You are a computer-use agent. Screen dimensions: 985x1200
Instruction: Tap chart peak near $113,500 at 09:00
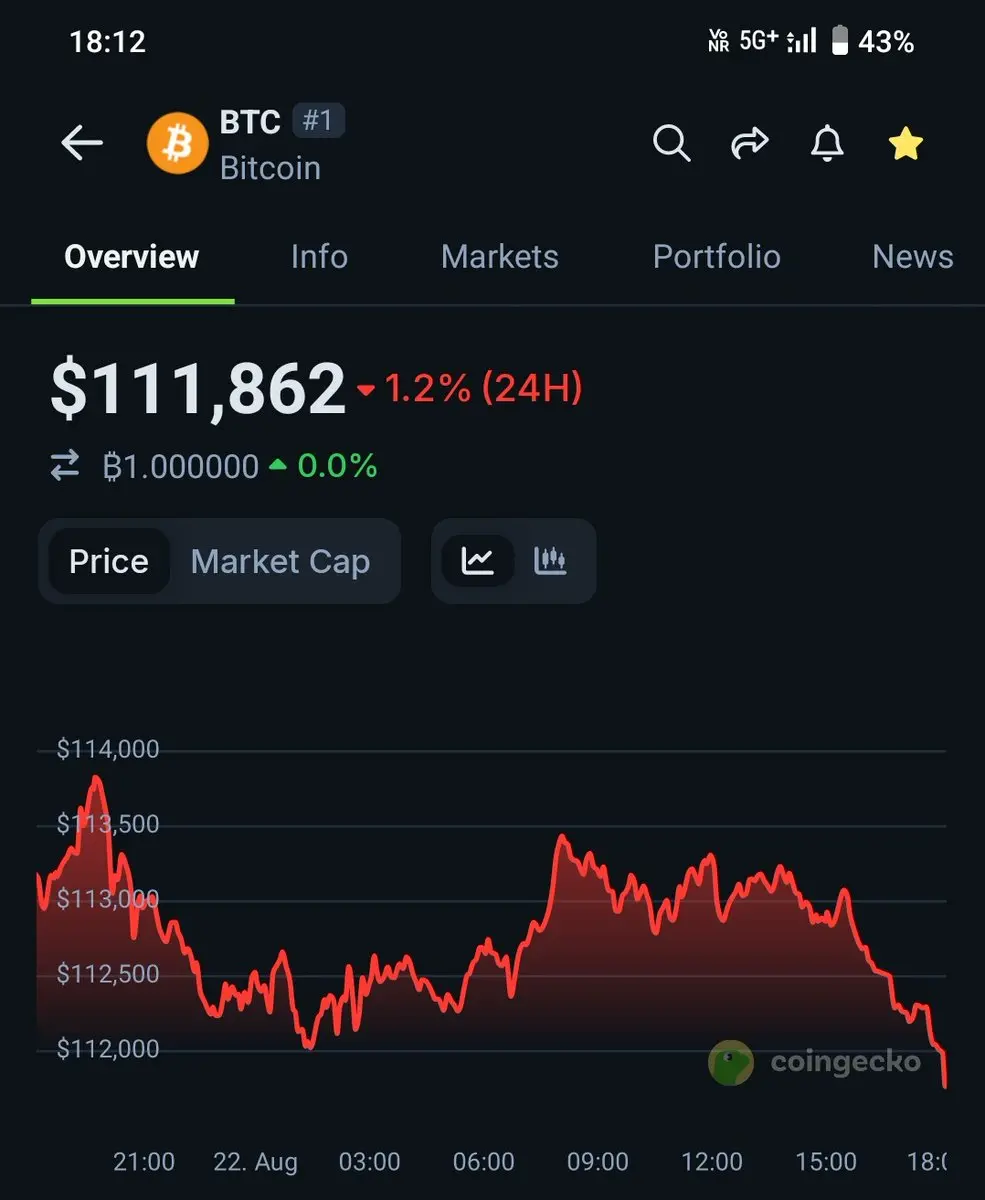click(x=561, y=836)
